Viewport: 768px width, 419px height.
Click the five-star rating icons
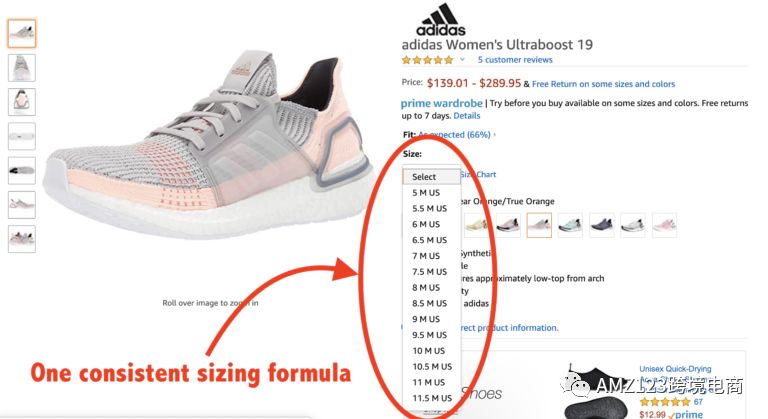coord(428,60)
